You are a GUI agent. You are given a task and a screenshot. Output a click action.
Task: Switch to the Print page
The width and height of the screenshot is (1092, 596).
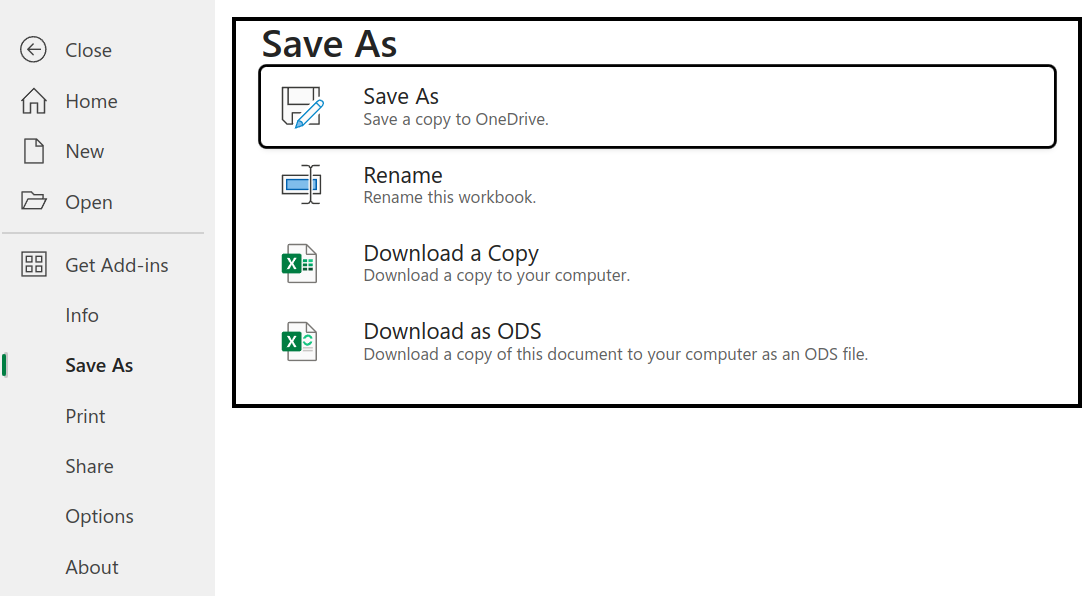85,415
